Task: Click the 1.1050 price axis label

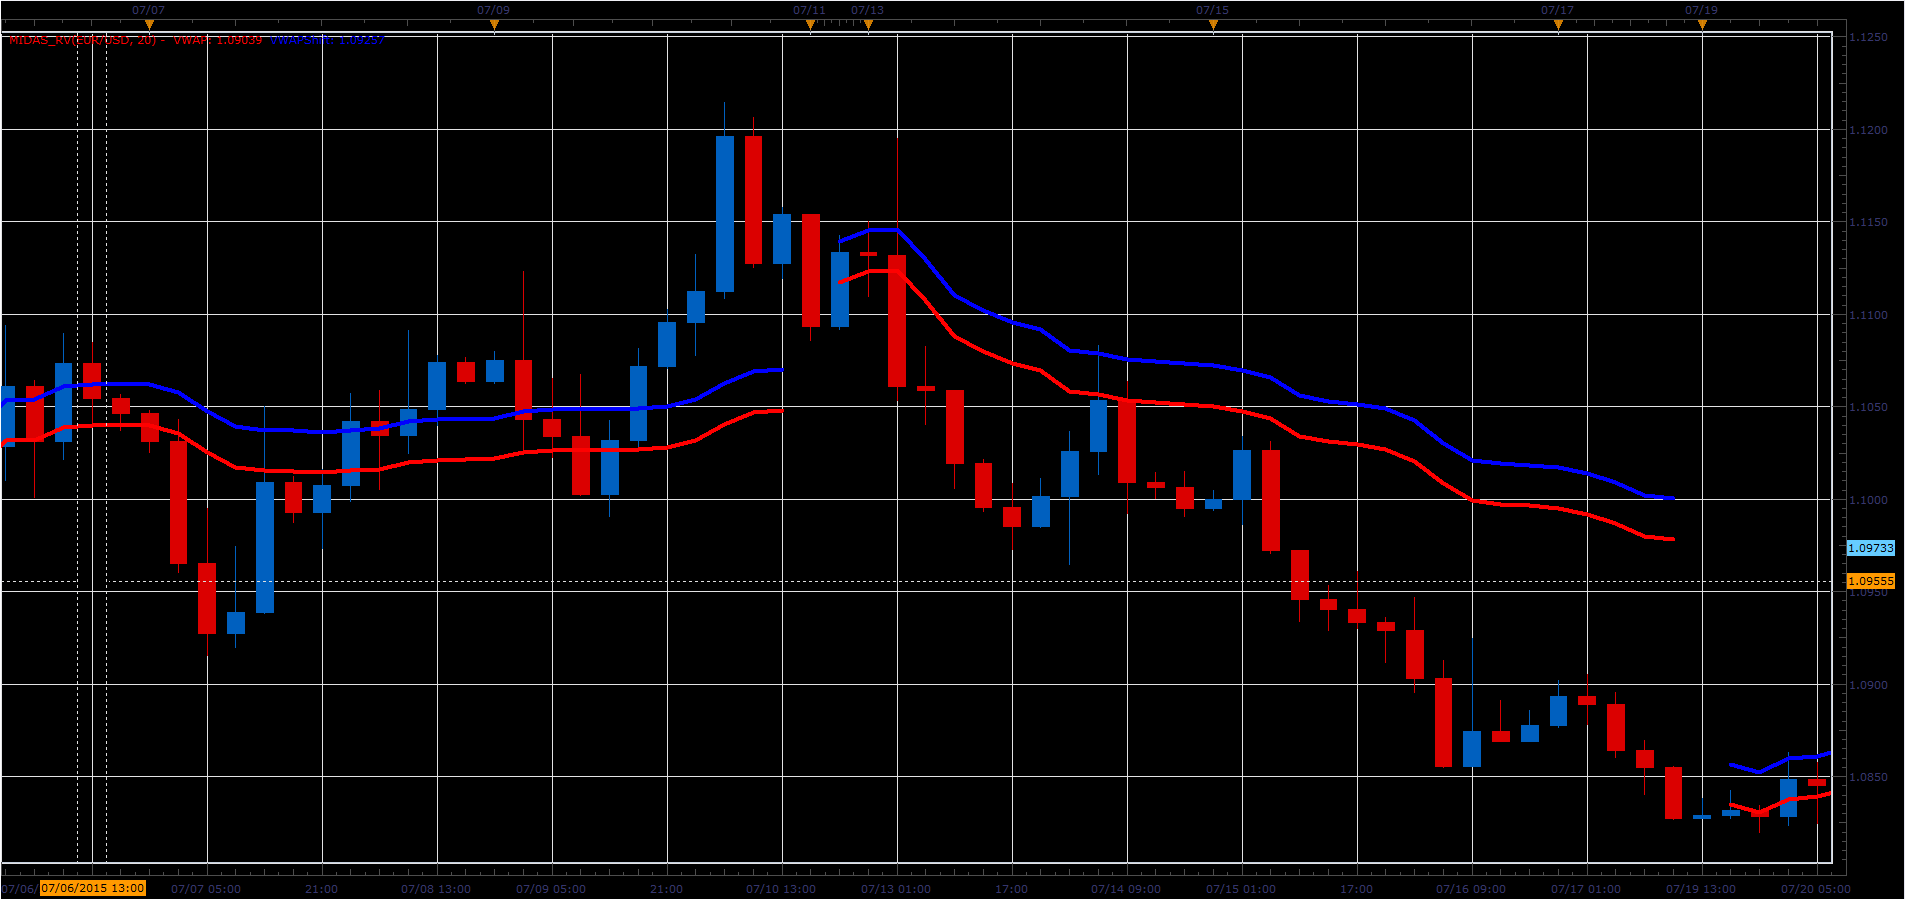Action: [1868, 407]
